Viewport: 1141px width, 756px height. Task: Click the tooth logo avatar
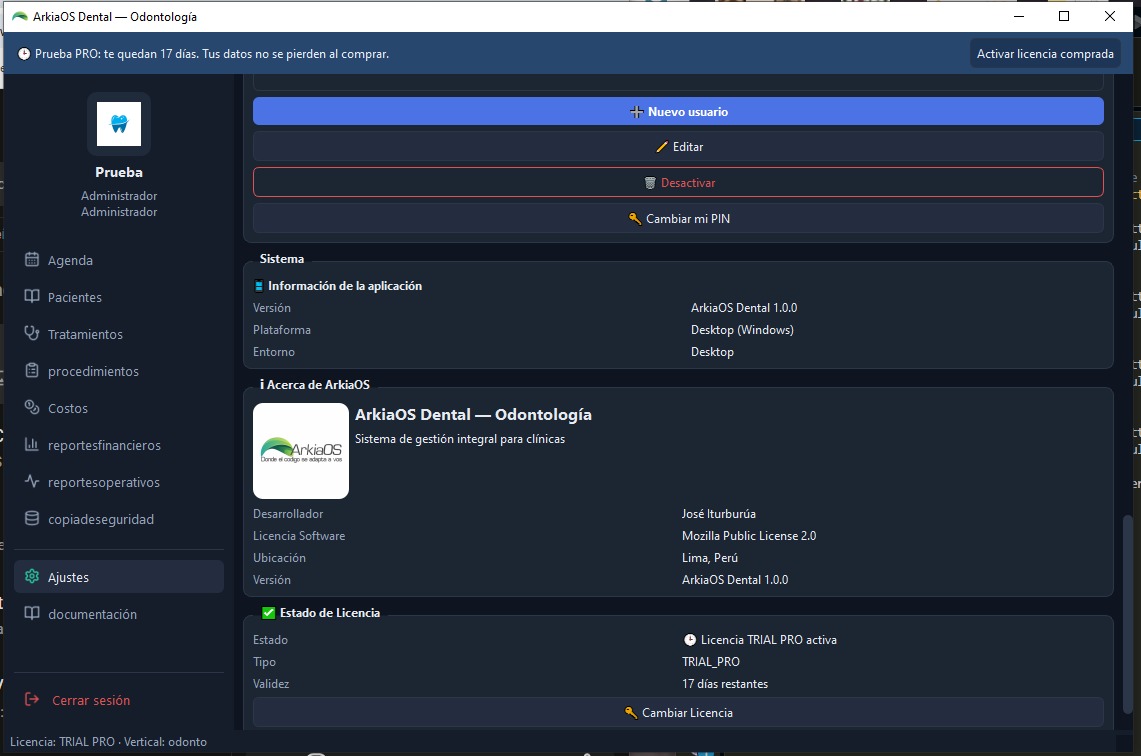tap(119, 124)
